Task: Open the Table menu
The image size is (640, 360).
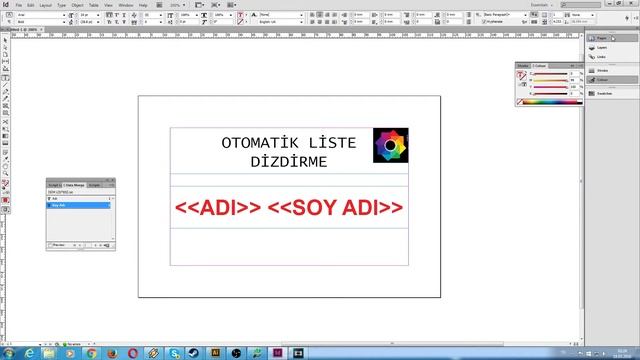Action: point(94,5)
